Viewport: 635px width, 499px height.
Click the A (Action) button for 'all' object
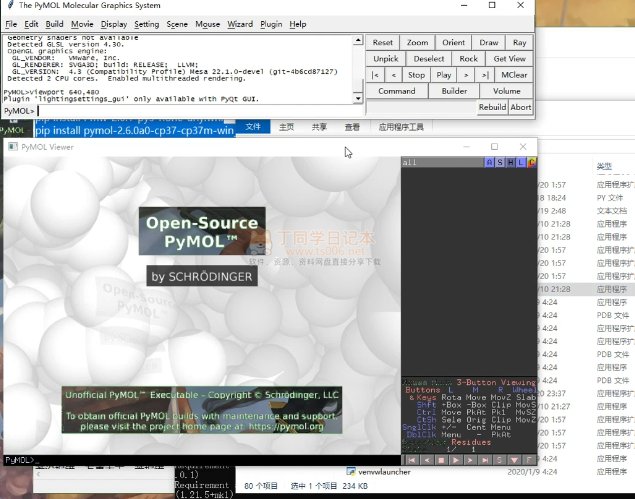coord(489,162)
